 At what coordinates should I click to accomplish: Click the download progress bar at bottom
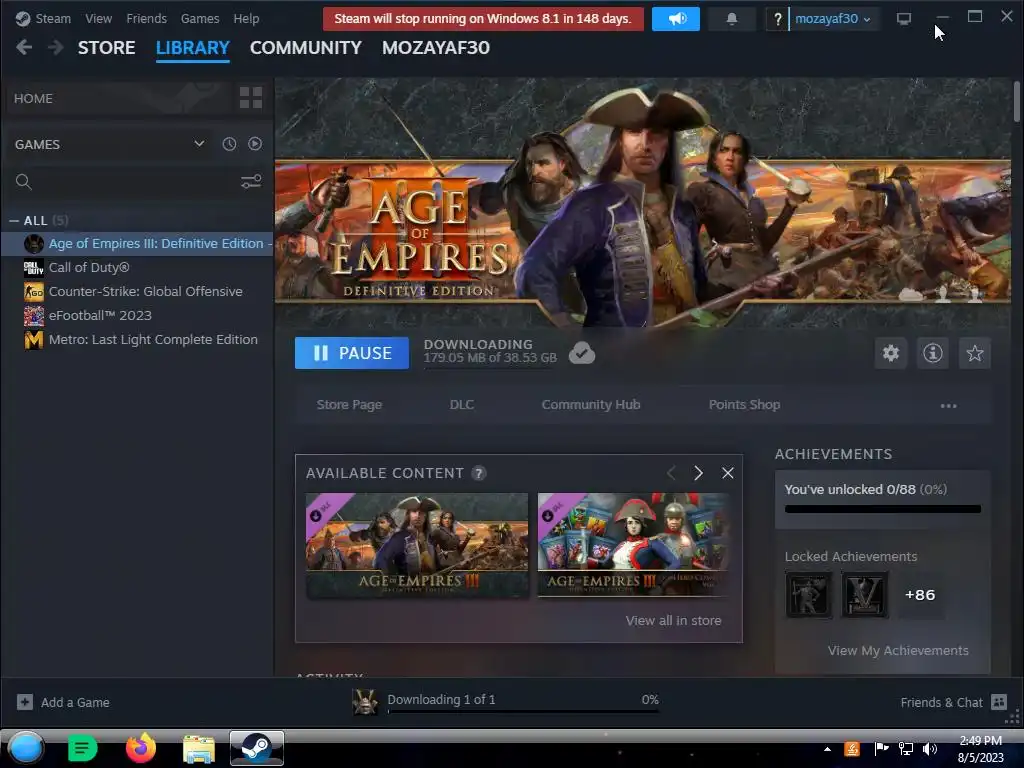[523, 711]
